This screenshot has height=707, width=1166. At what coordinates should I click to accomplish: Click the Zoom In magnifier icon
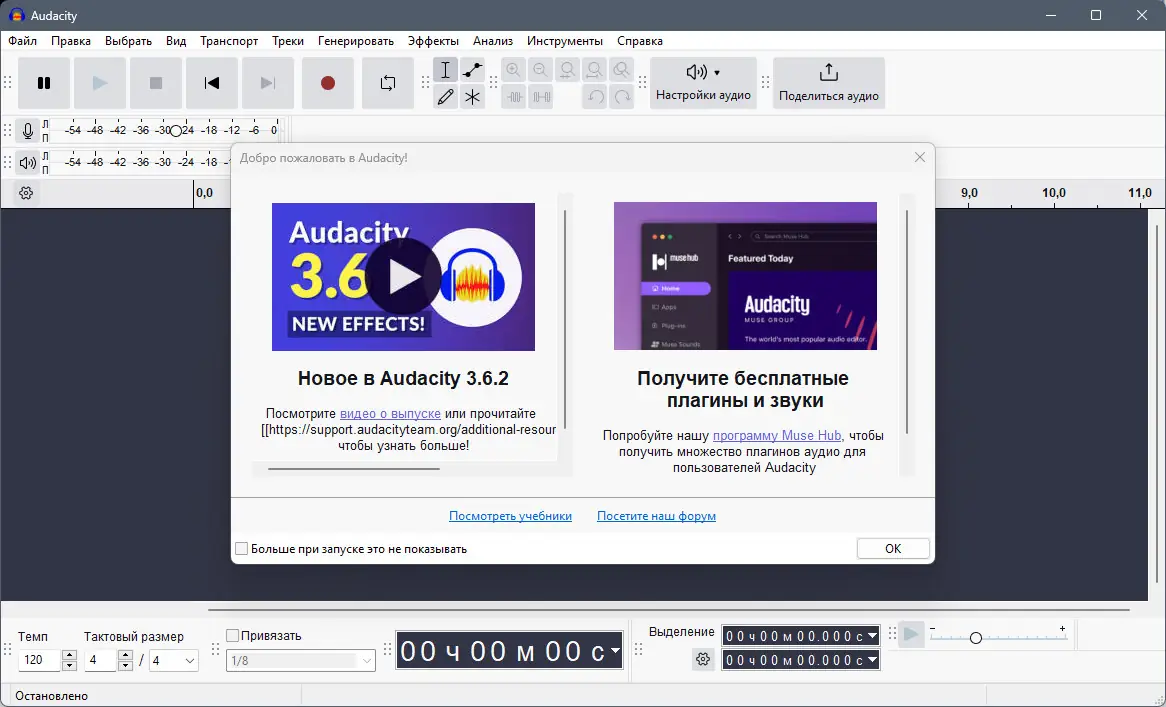(513, 69)
